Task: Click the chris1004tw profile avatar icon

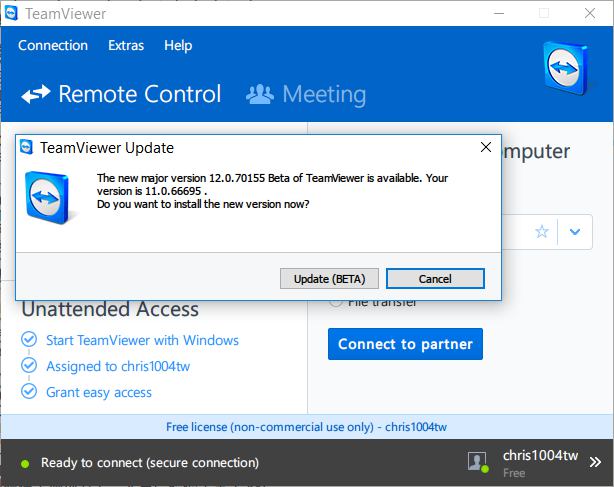Action: 478,462
